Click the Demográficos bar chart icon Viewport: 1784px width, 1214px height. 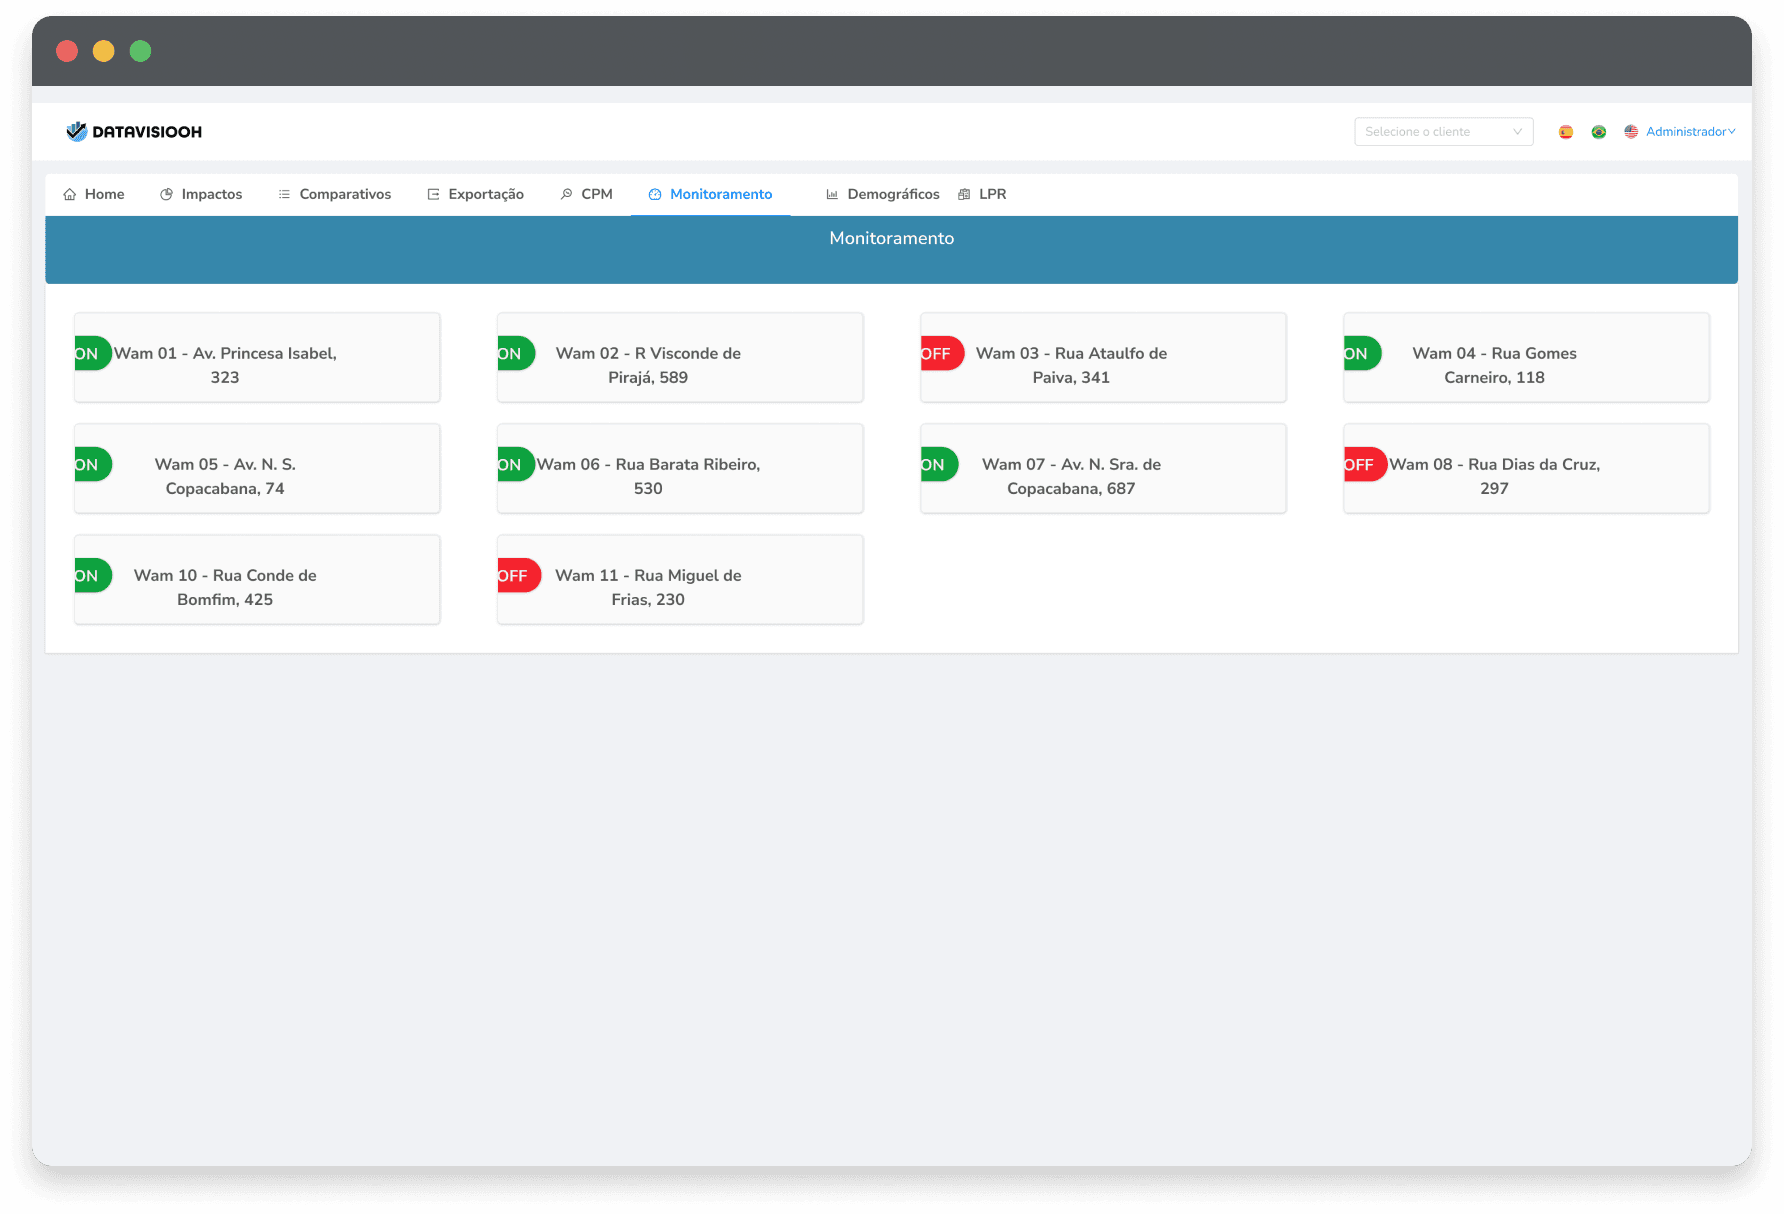[x=832, y=195]
